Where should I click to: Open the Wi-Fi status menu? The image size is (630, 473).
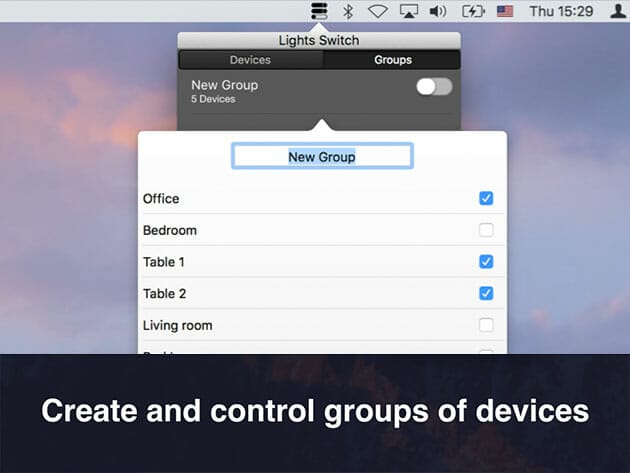click(x=377, y=11)
